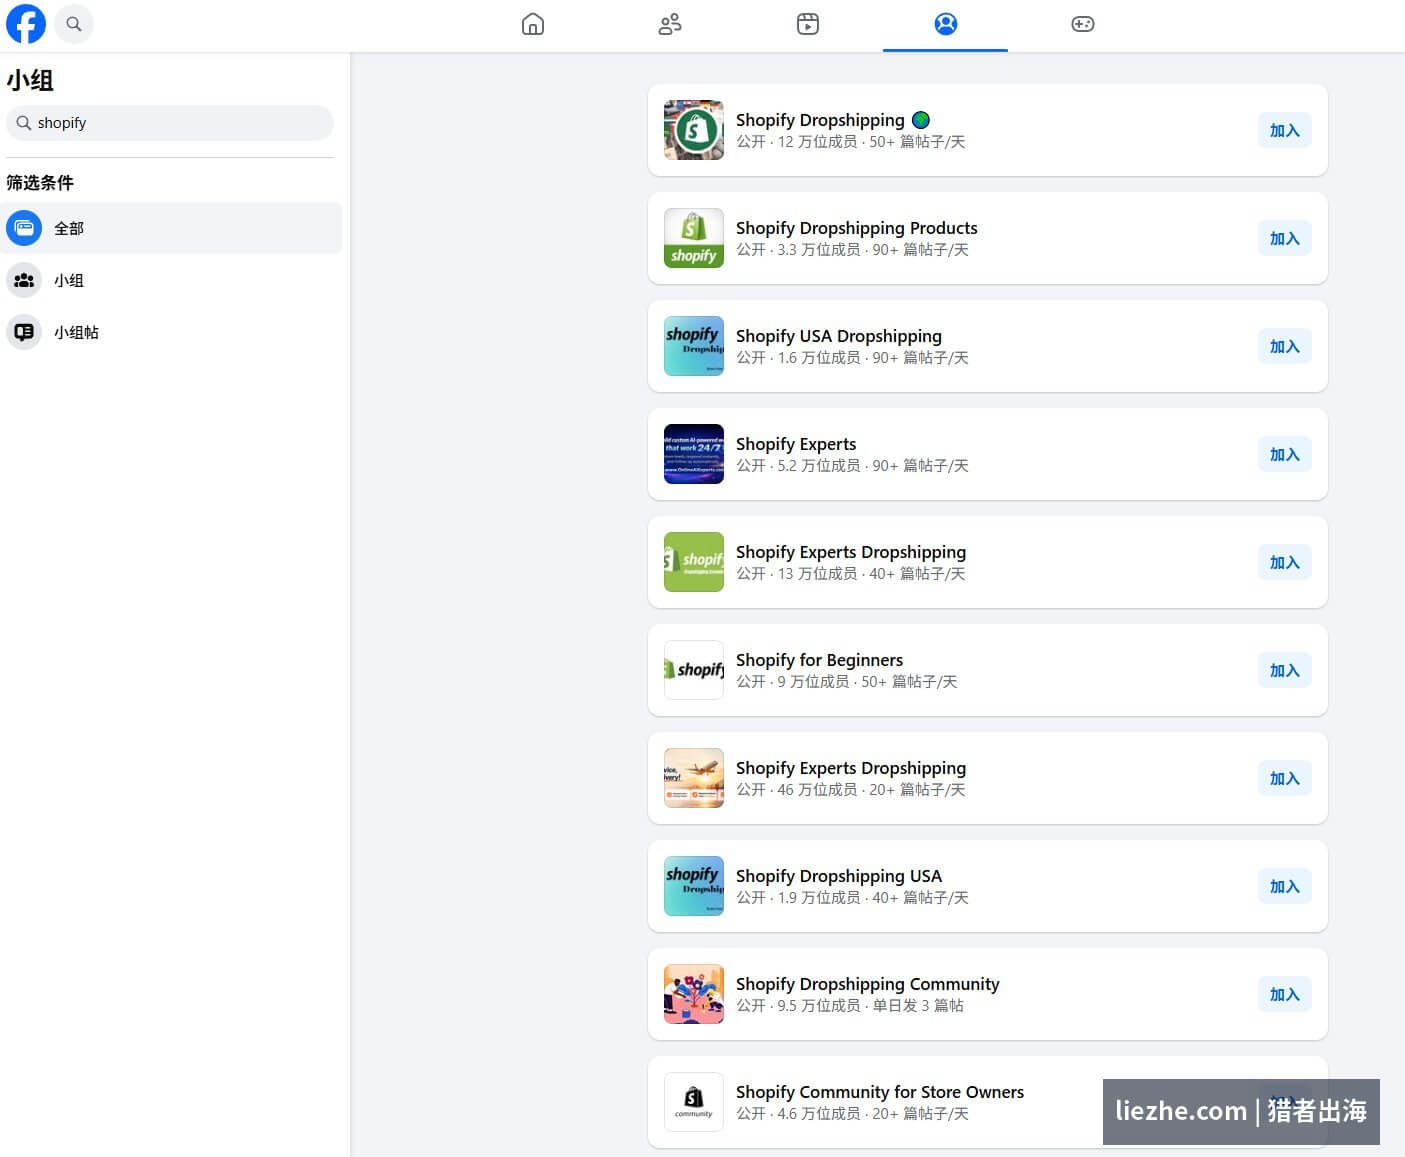Screen dimensions: 1405x1157
Task: Open the Video reels tab icon
Action: (x=808, y=24)
